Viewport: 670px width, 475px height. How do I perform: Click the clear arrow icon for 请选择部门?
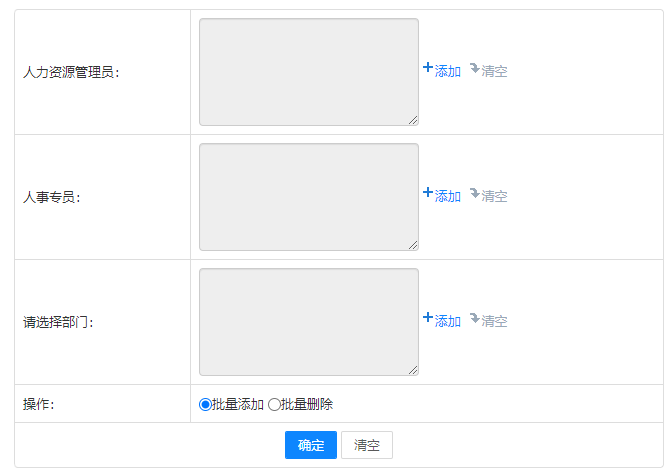point(474,319)
